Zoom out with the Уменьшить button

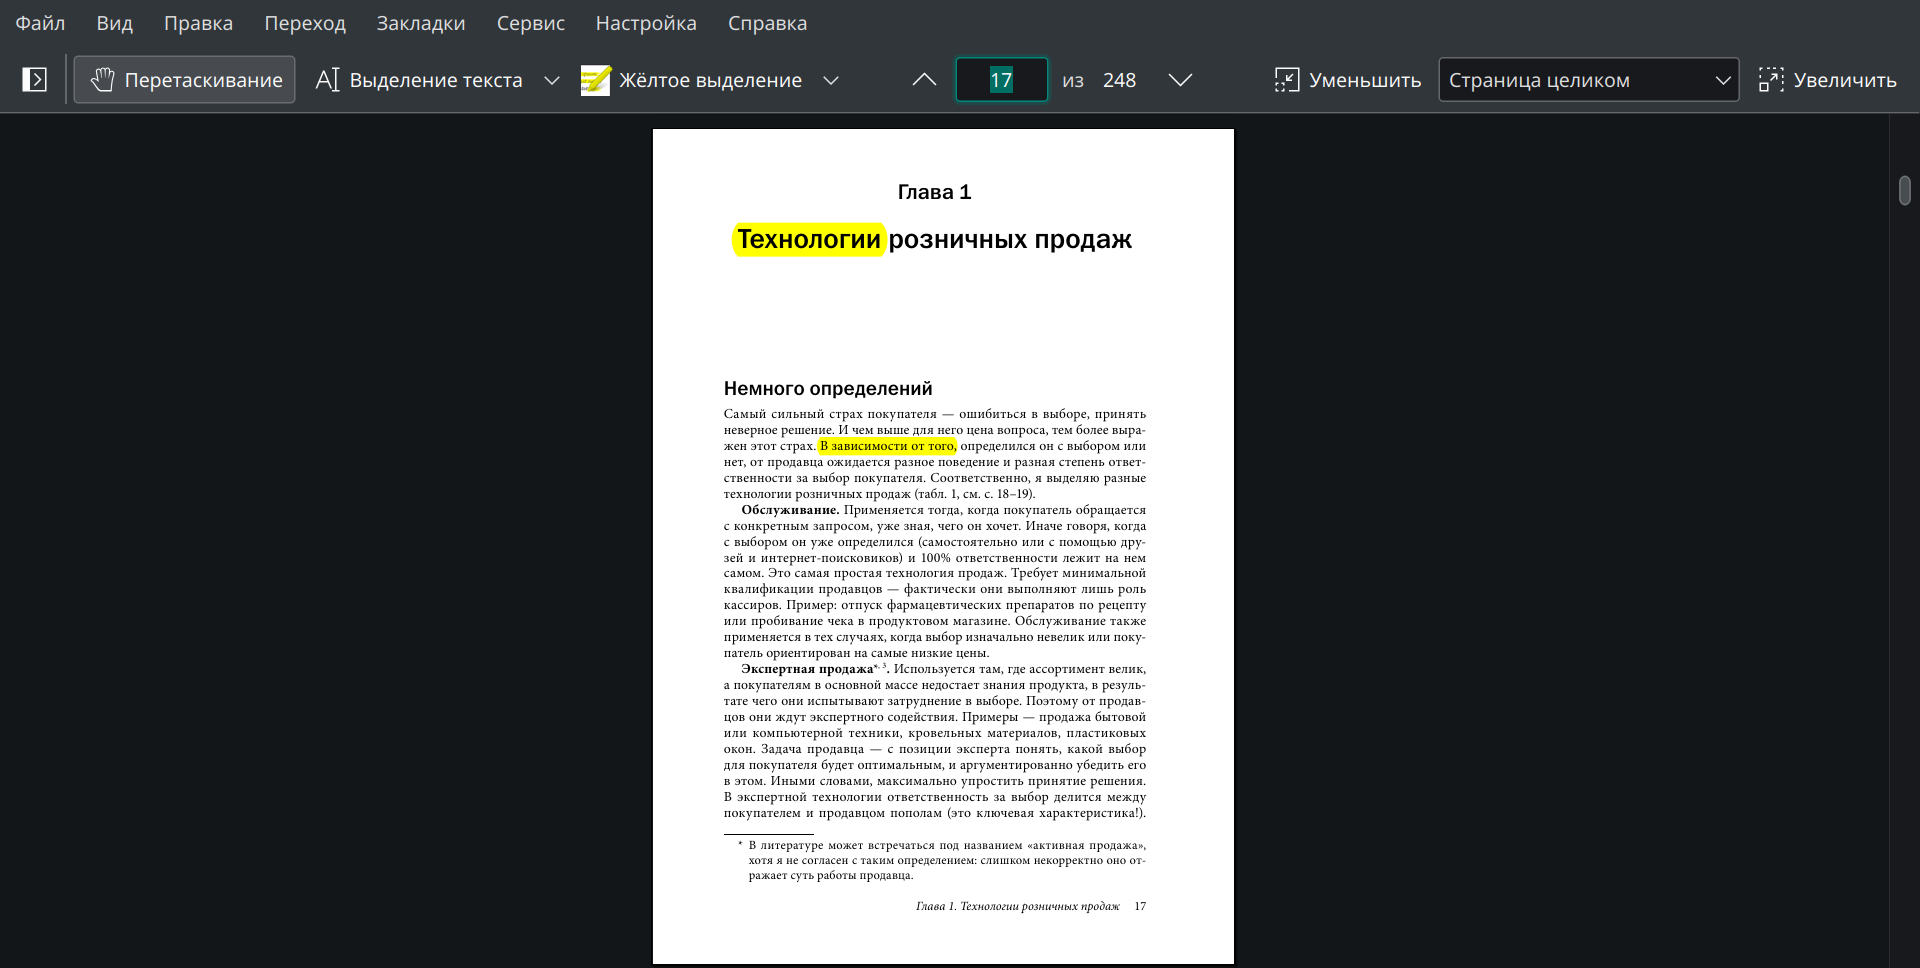(x=1348, y=80)
